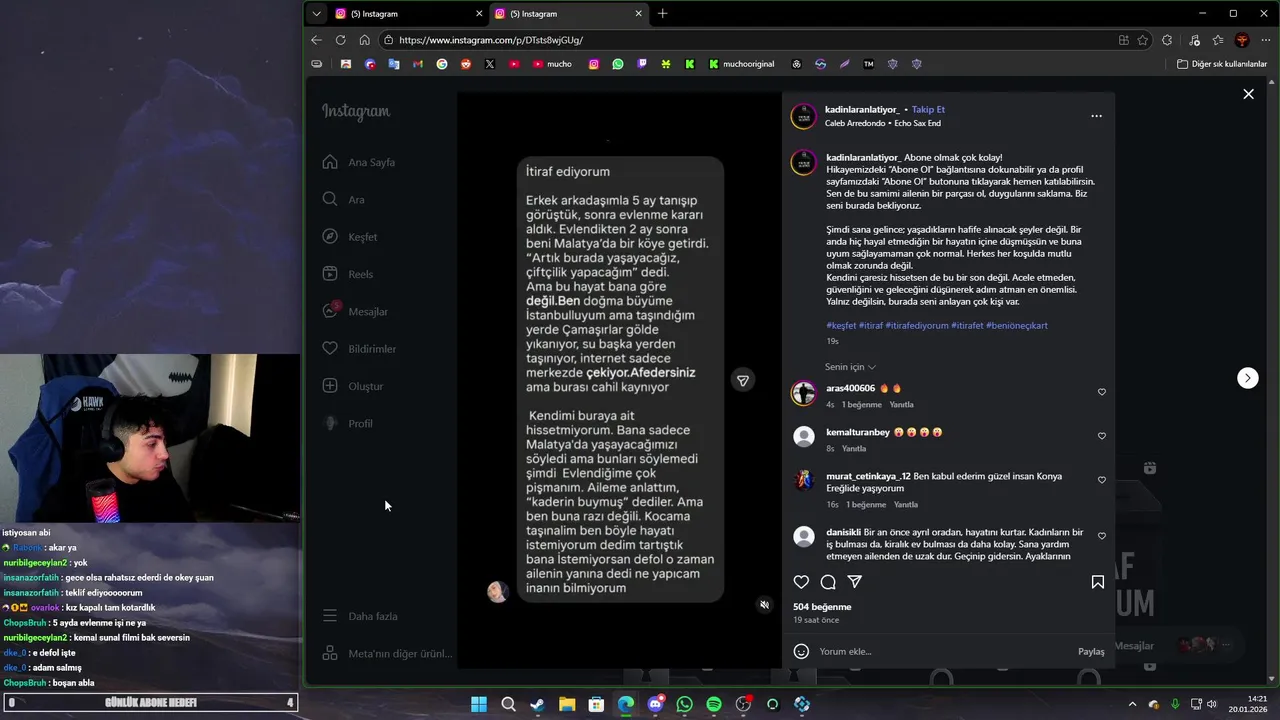Click the Yorum ekle comment field
Screen dimensions: 1280x720
[940, 651]
